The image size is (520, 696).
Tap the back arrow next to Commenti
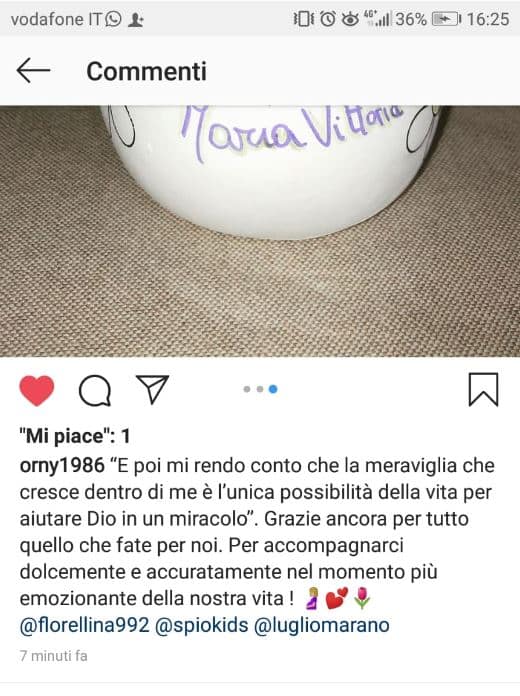click(x=33, y=71)
